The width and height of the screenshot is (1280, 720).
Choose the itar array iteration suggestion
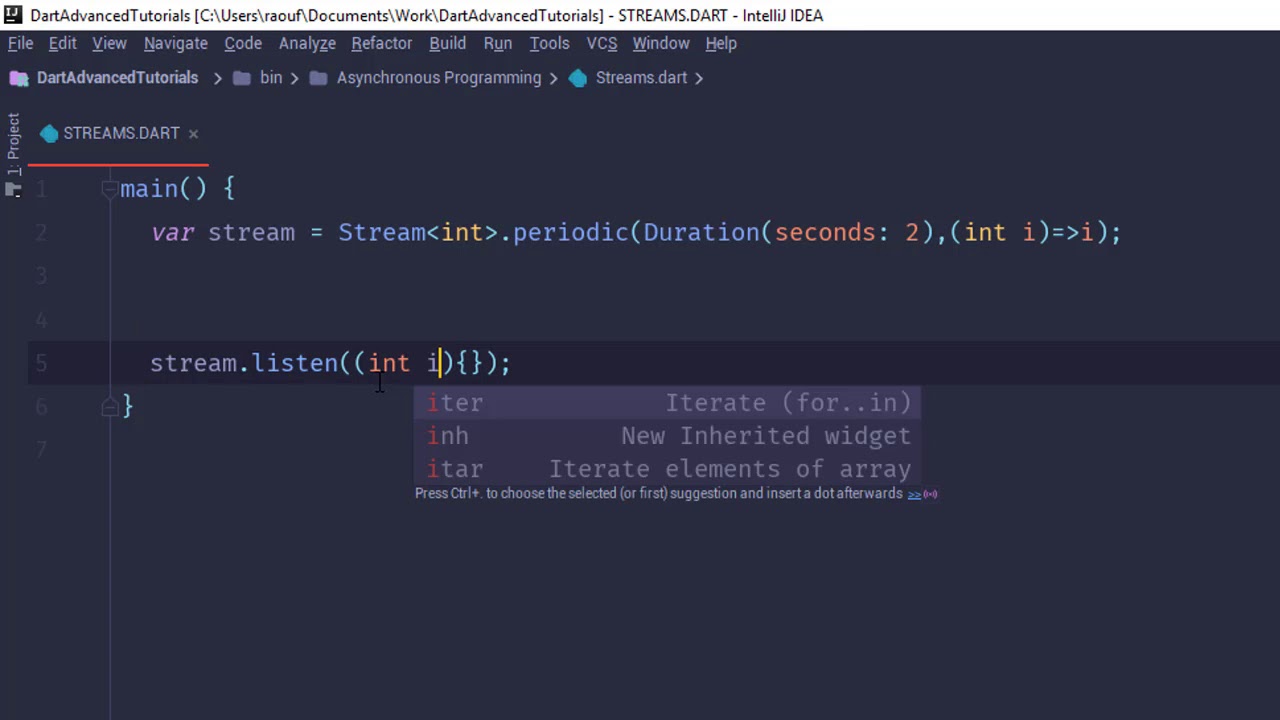point(668,469)
